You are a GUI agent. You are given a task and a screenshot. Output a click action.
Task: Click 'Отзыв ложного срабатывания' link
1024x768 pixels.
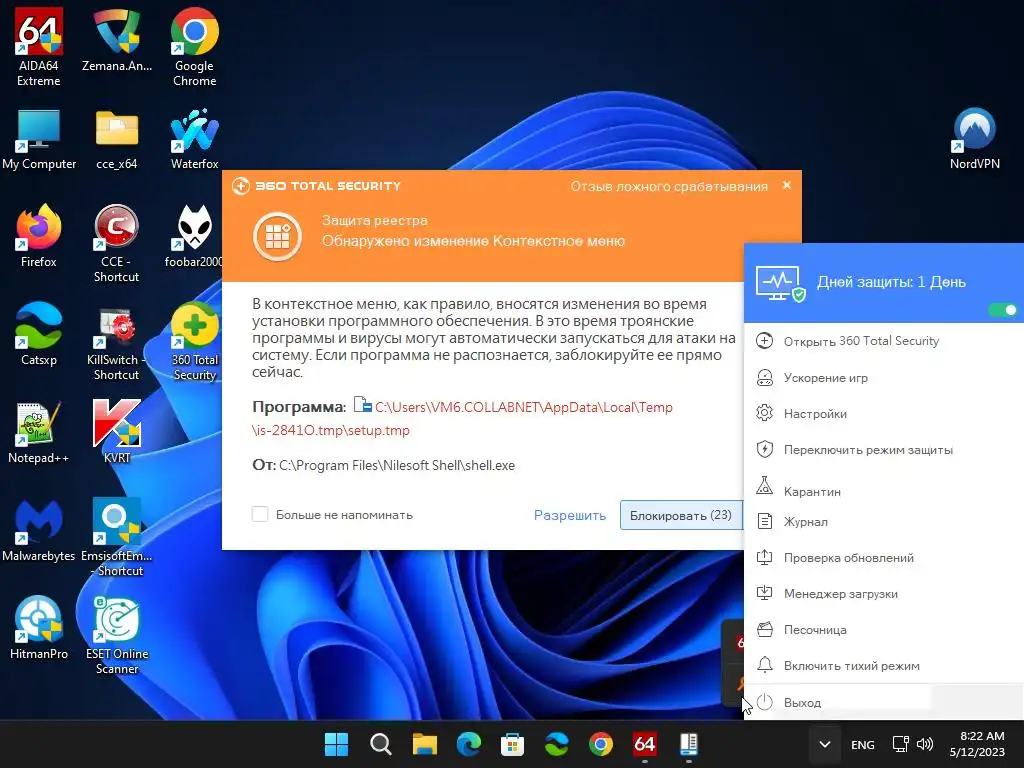pos(669,186)
